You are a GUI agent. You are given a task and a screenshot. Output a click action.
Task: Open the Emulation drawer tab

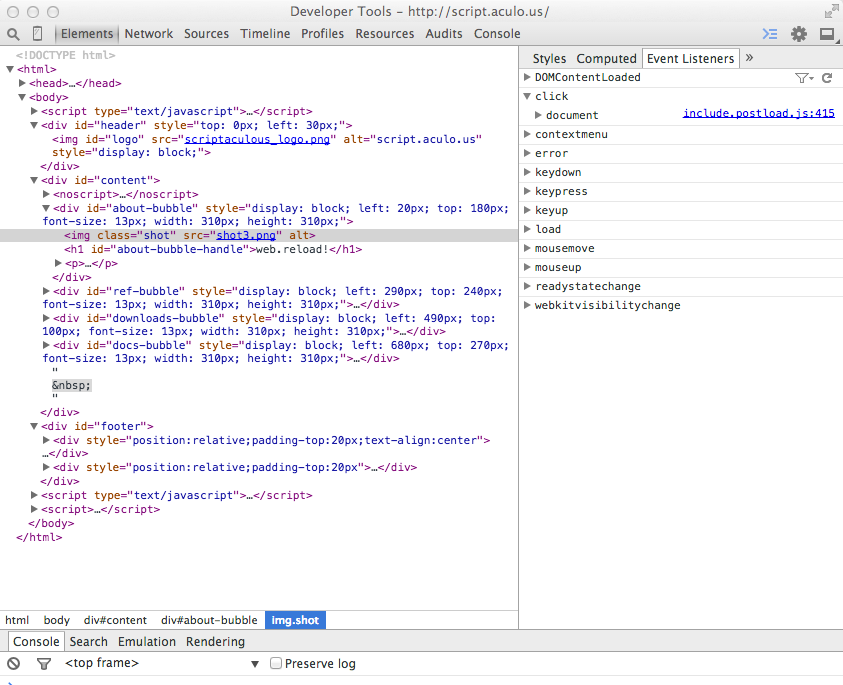pyautogui.click(x=147, y=641)
